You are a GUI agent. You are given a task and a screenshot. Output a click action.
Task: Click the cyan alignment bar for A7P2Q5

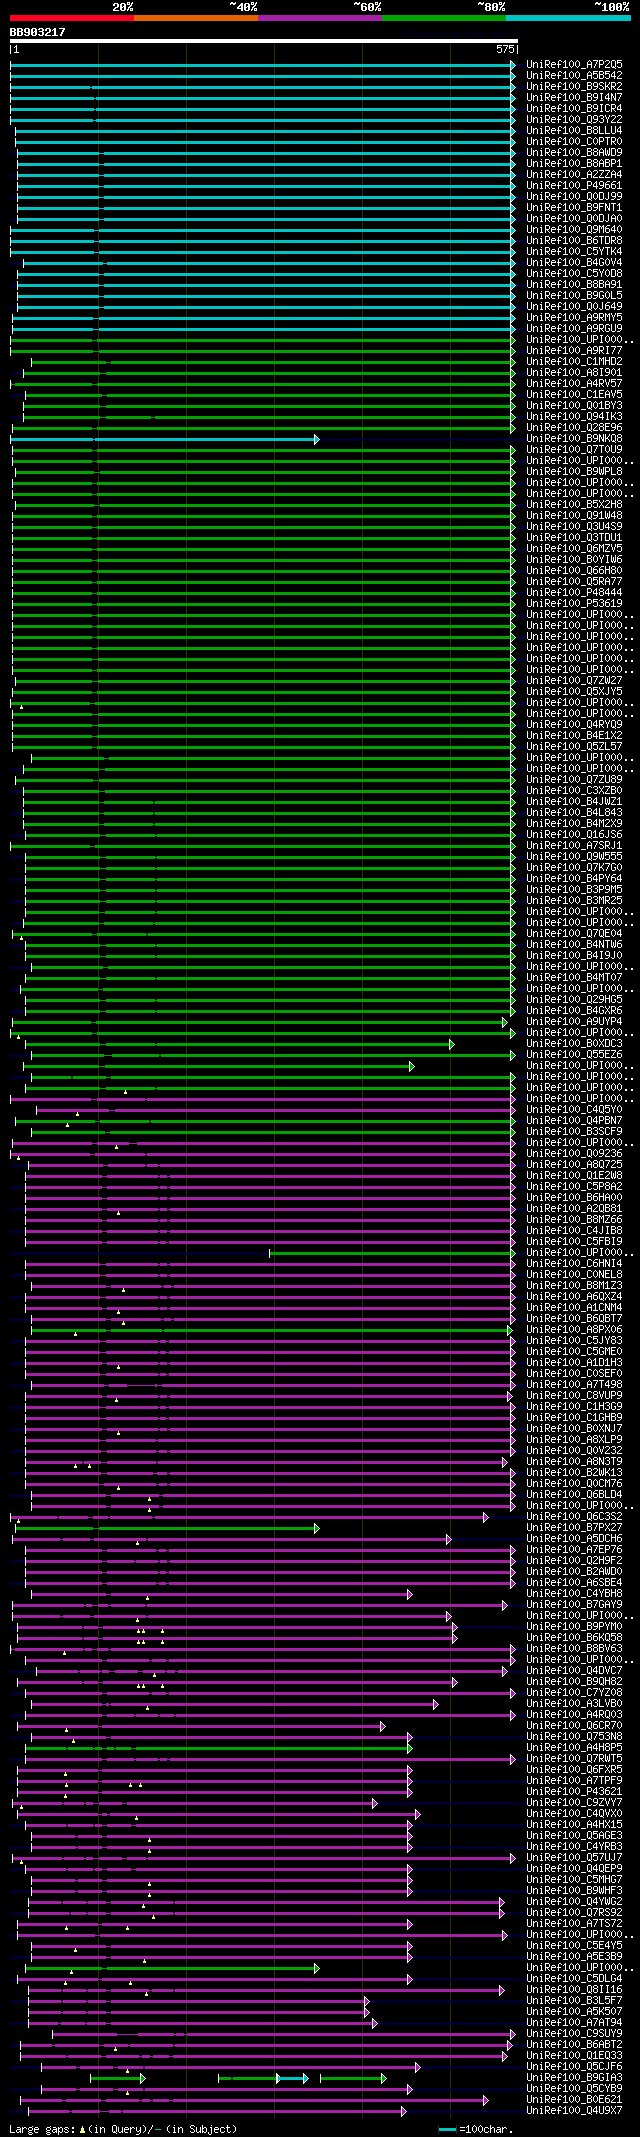tap(263, 65)
